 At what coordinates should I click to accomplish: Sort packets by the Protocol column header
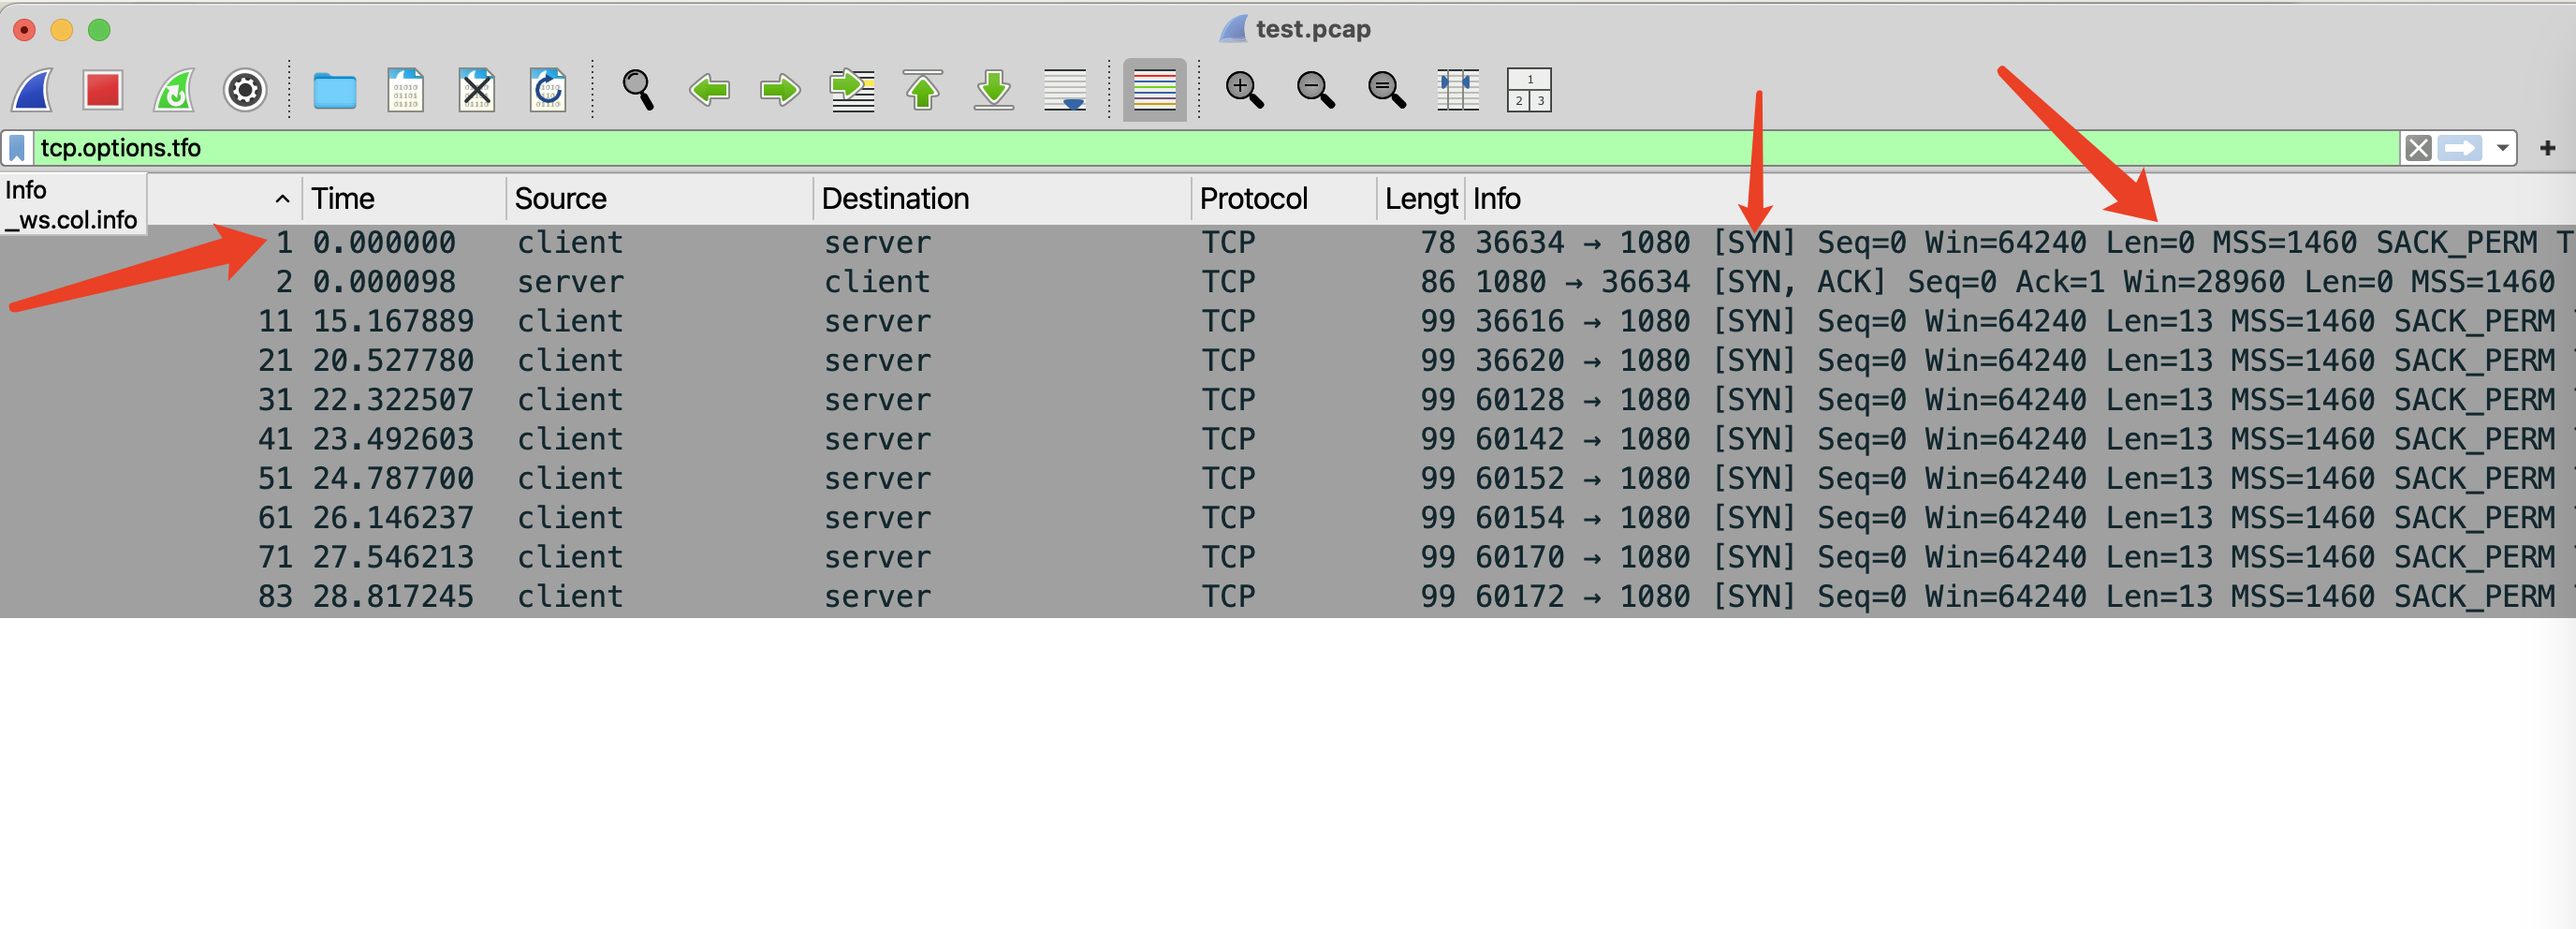[1284, 199]
